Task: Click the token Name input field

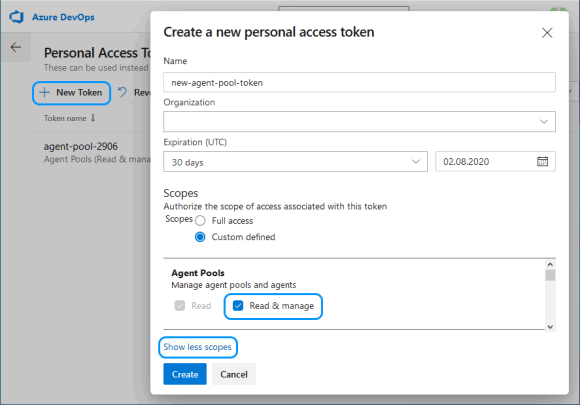Action: pyautogui.click(x=359, y=82)
